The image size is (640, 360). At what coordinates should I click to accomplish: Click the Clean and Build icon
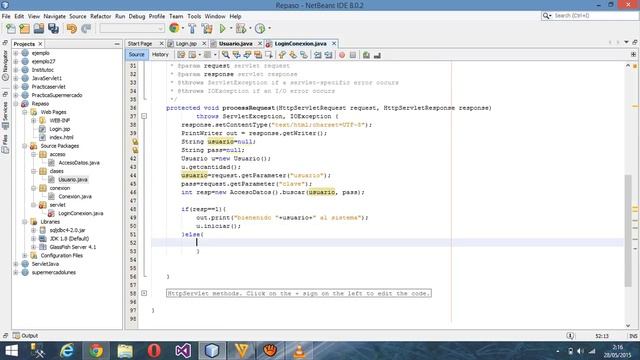pyautogui.click(x=207, y=28)
